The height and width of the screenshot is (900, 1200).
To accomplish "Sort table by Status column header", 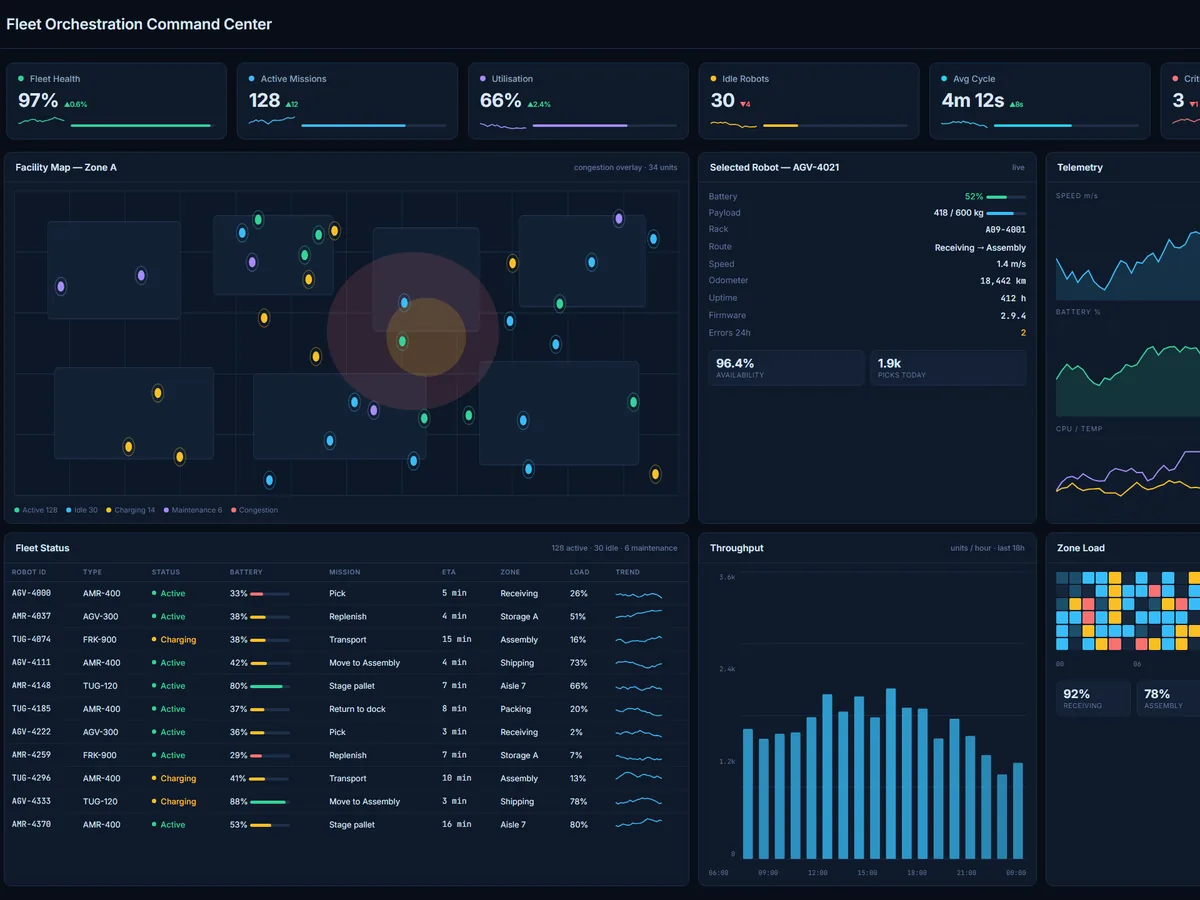I will 166,572.
